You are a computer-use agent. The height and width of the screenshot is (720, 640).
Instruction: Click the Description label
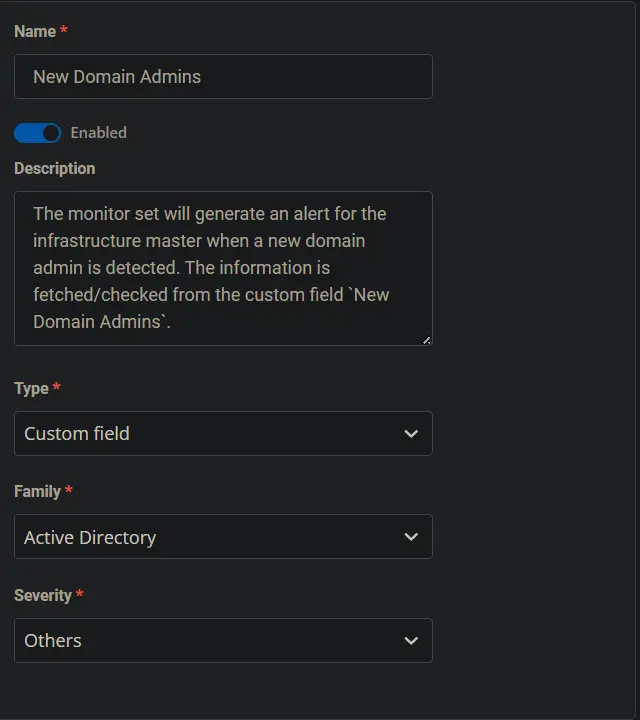point(55,169)
